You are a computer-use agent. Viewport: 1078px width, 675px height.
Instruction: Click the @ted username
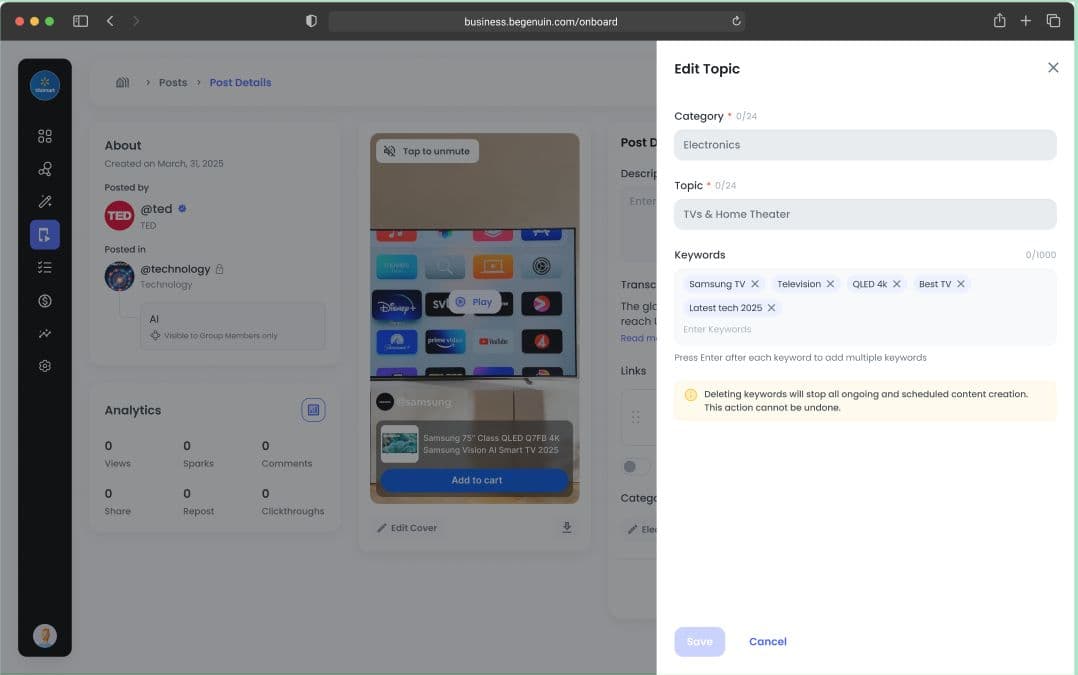click(x=156, y=209)
